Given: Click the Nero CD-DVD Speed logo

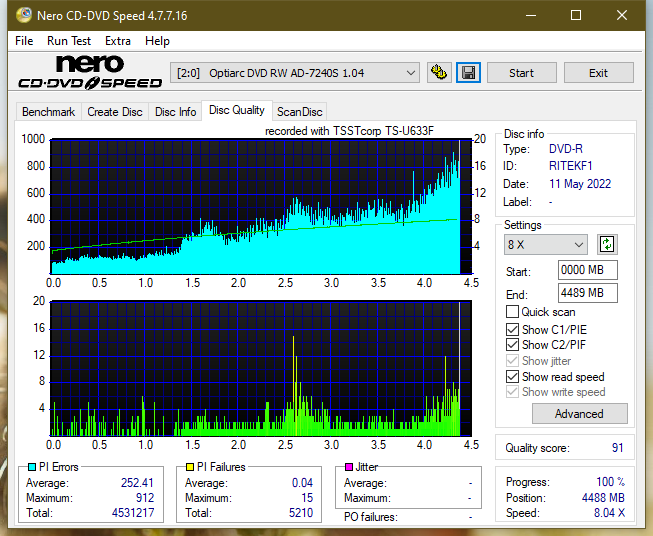Looking at the screenshot, I should pos(90,72).
